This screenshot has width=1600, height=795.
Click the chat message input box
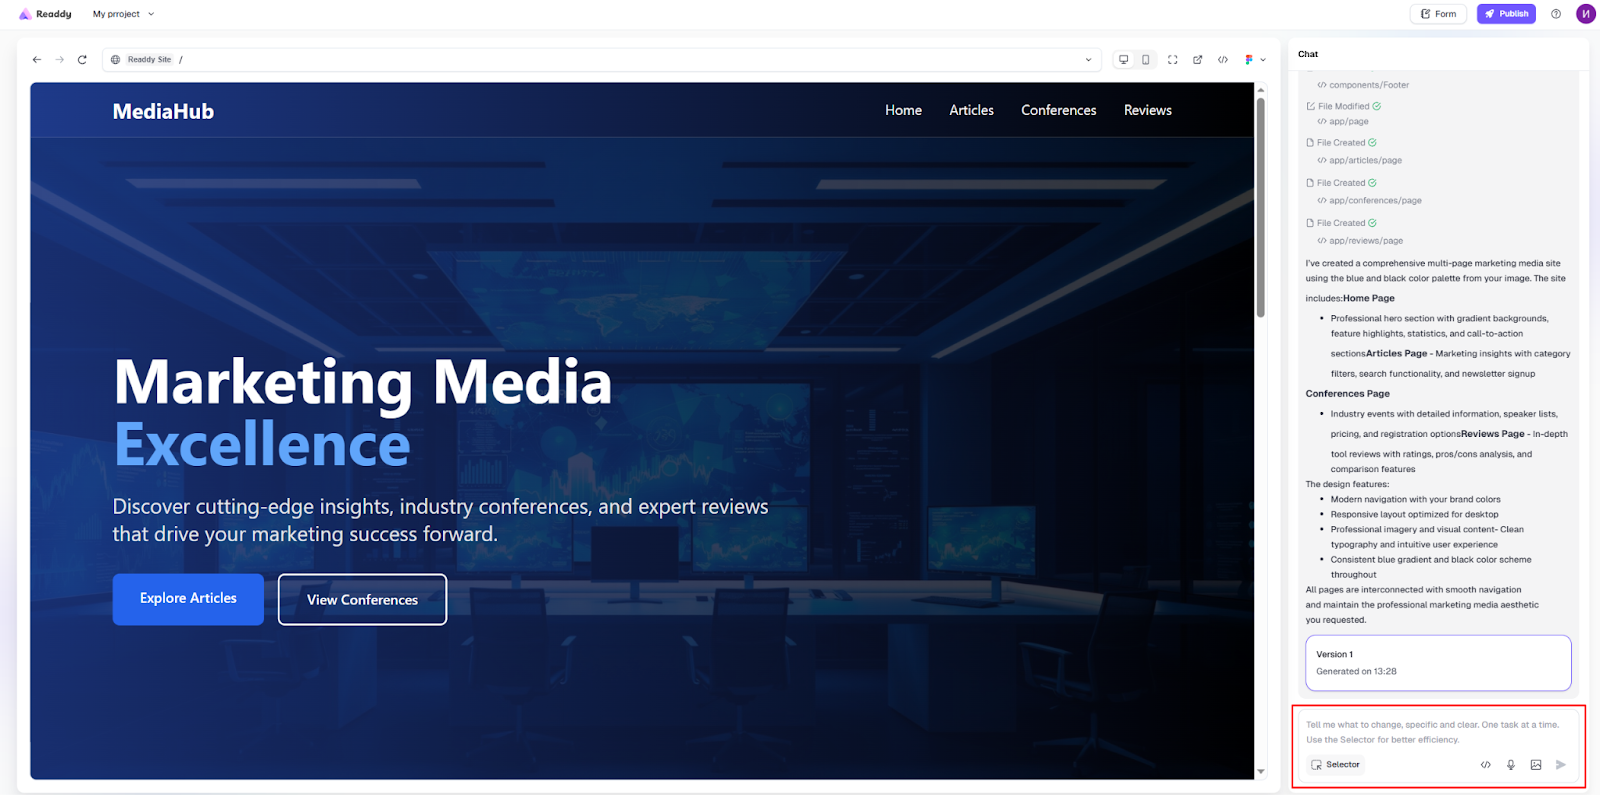[1438, 732]
